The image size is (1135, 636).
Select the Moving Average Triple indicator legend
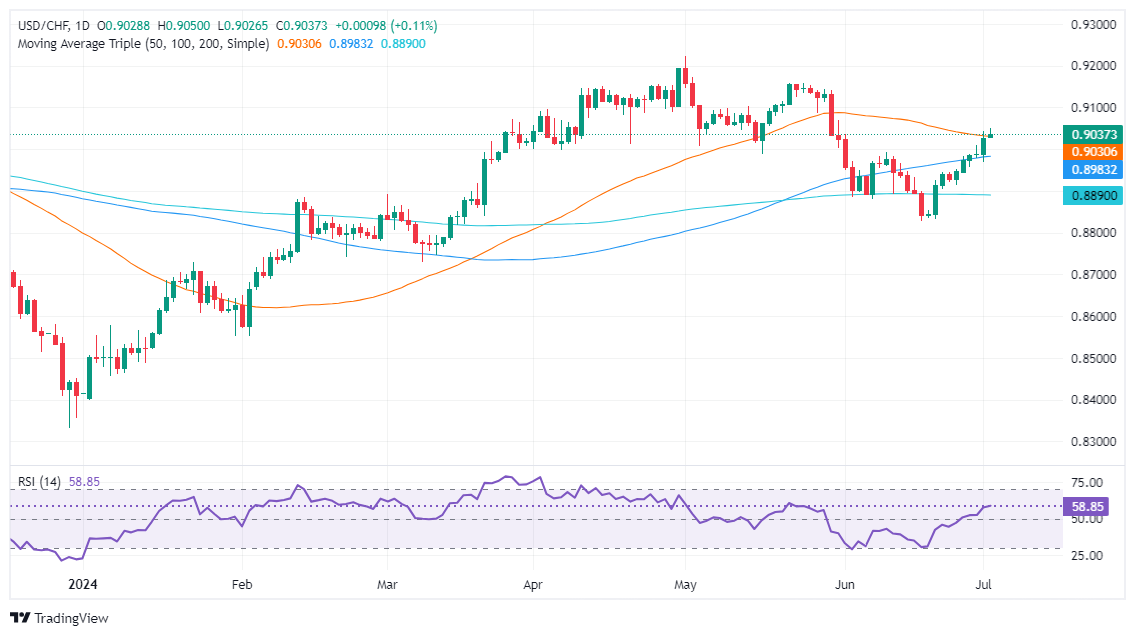[x=143, y=44]
